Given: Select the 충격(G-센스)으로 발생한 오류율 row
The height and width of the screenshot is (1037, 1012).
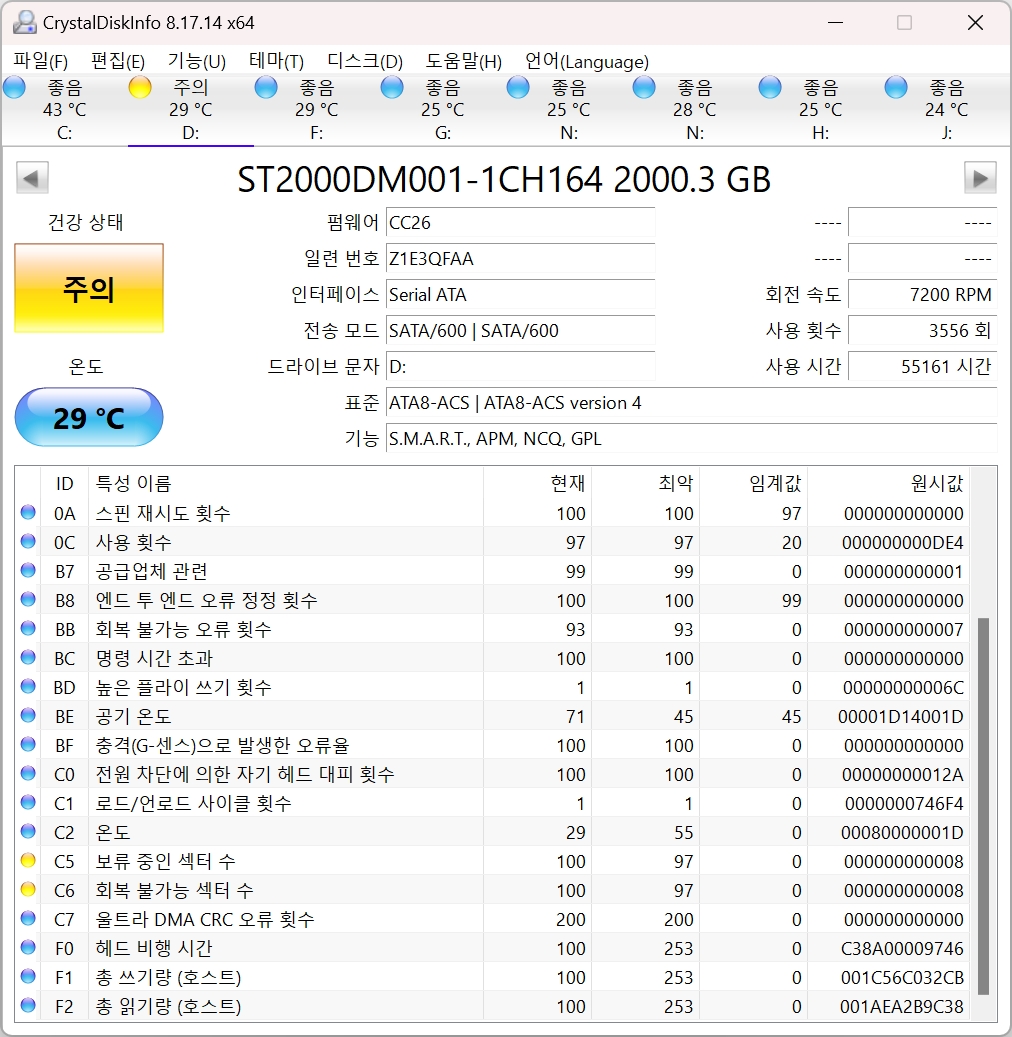Looking at the screenshot, I should point(491,745).
